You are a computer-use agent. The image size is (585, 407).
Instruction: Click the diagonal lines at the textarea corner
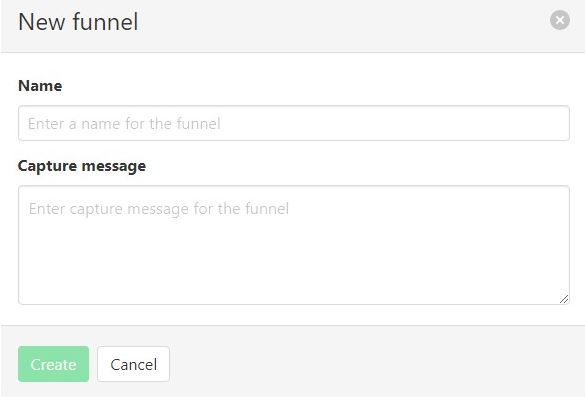tap(564, 299)
